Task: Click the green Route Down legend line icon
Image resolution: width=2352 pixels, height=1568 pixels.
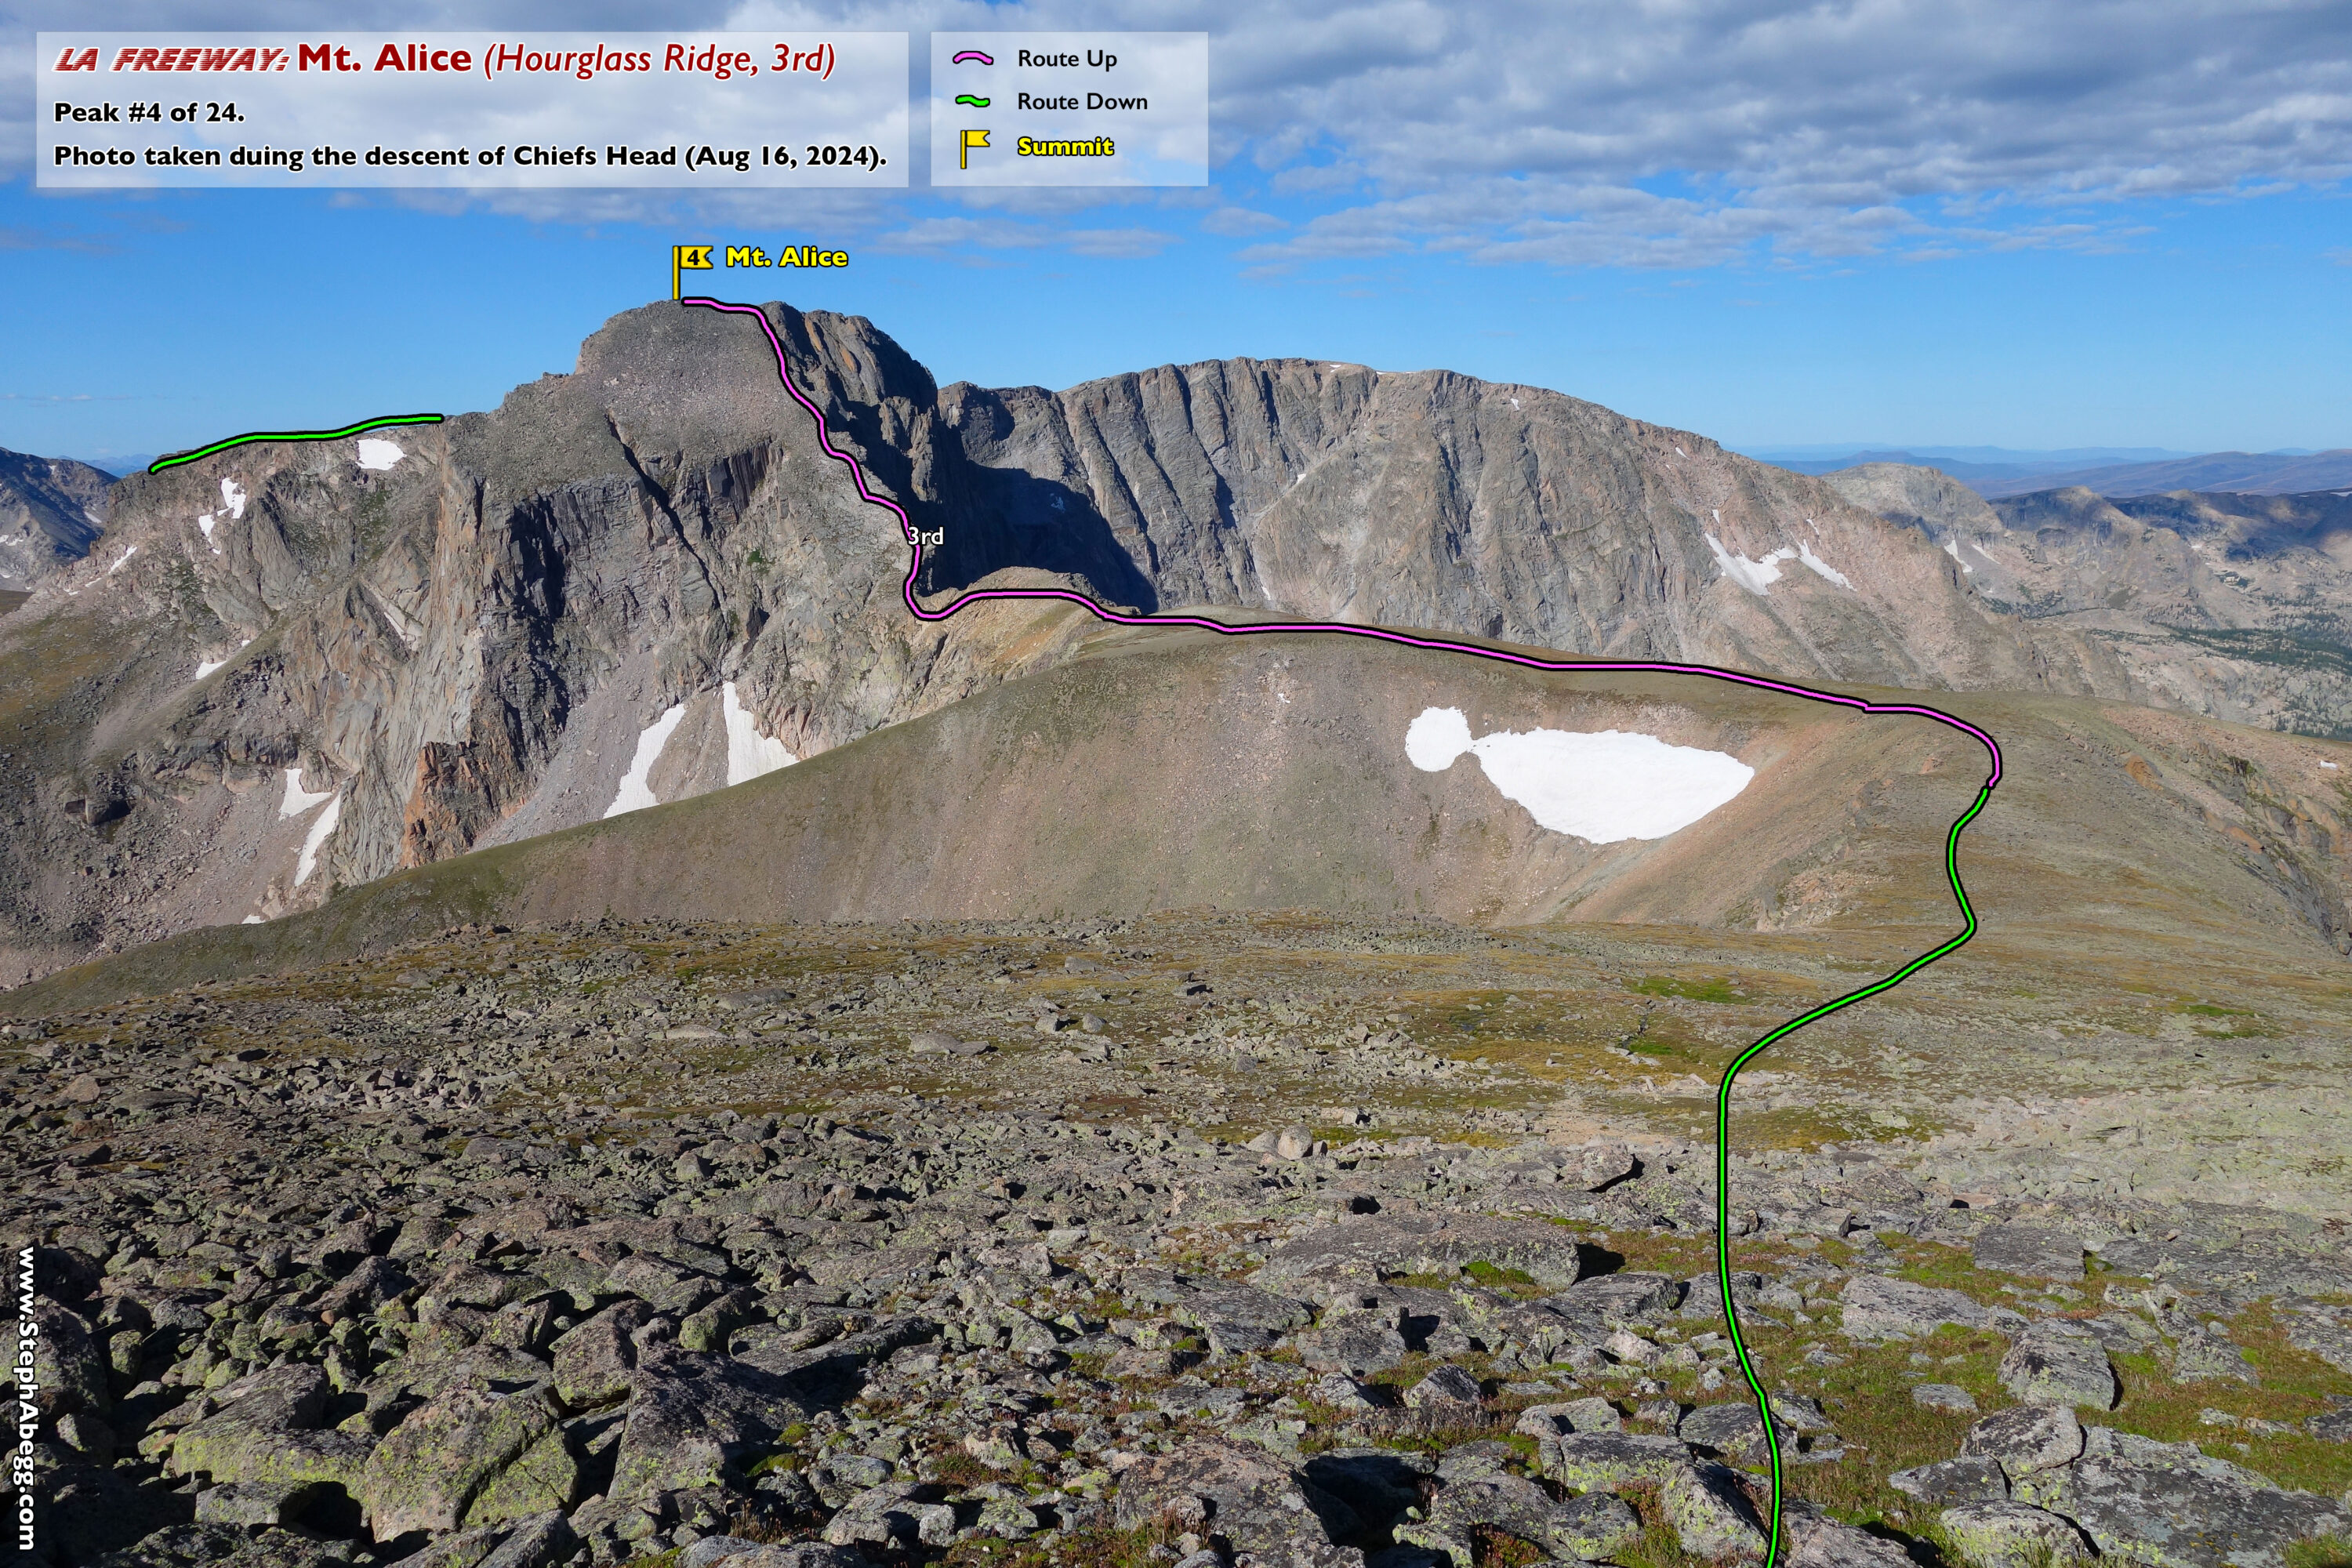Action: coord(972,101)
